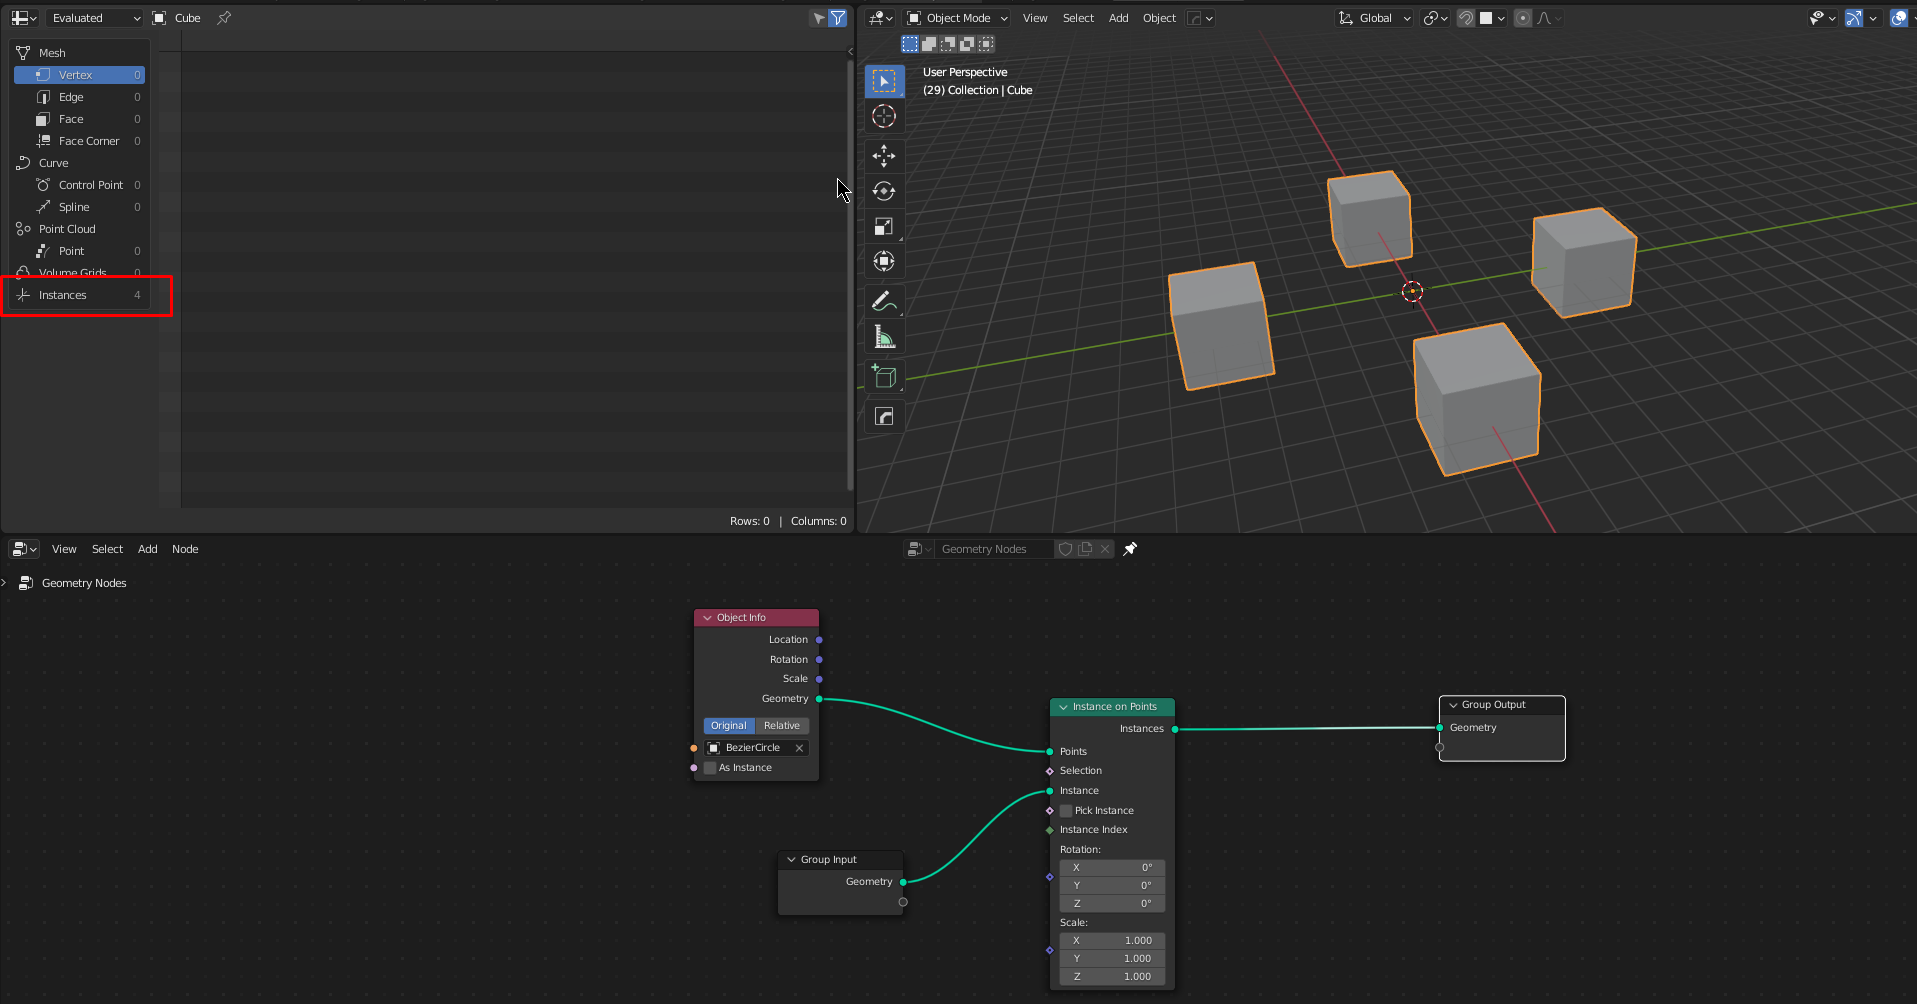The image size is (1917, 1004).
Task: Unlink the Geometry Nodes datablock with the X
Action: click(1105, 549)
